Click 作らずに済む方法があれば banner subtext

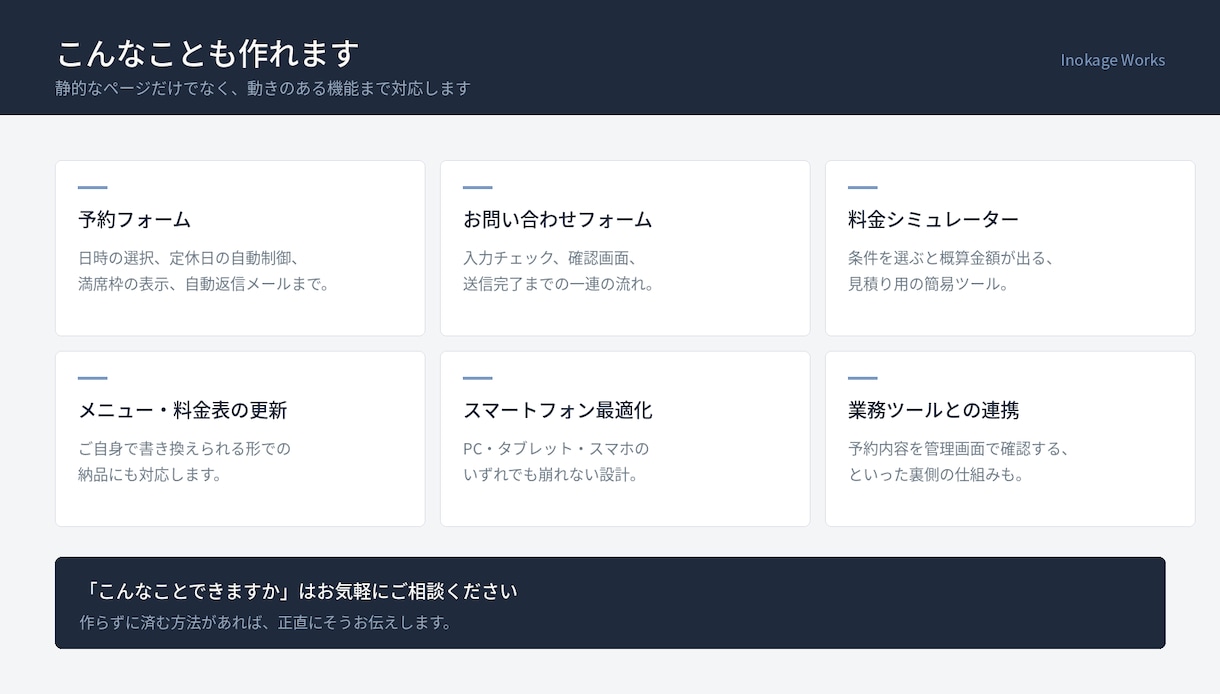pyautogui.click(x=266, y=623)
